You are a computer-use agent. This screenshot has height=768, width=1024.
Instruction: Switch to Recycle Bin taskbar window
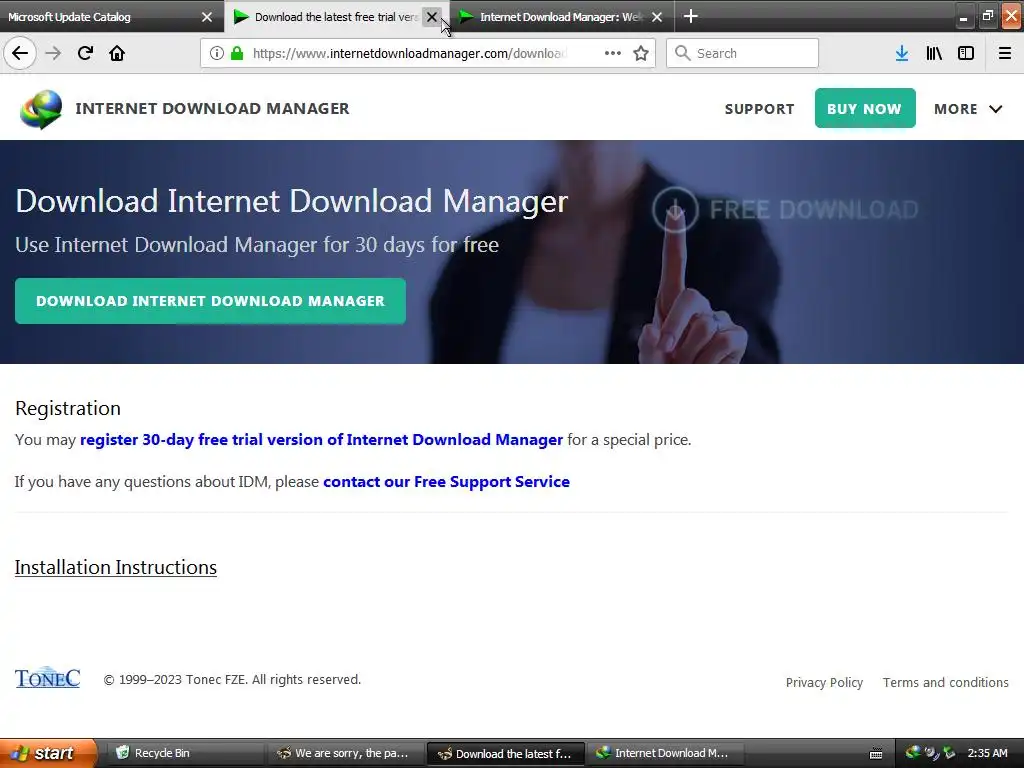pos(185,753)
